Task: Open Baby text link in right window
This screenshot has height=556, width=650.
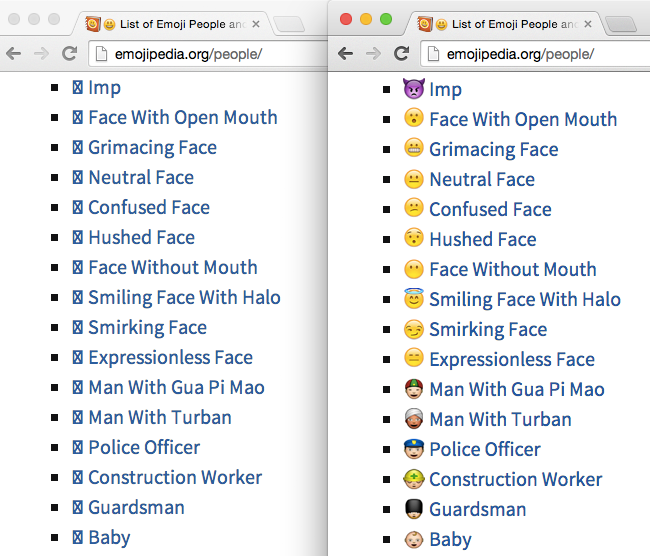Action: 450,539
